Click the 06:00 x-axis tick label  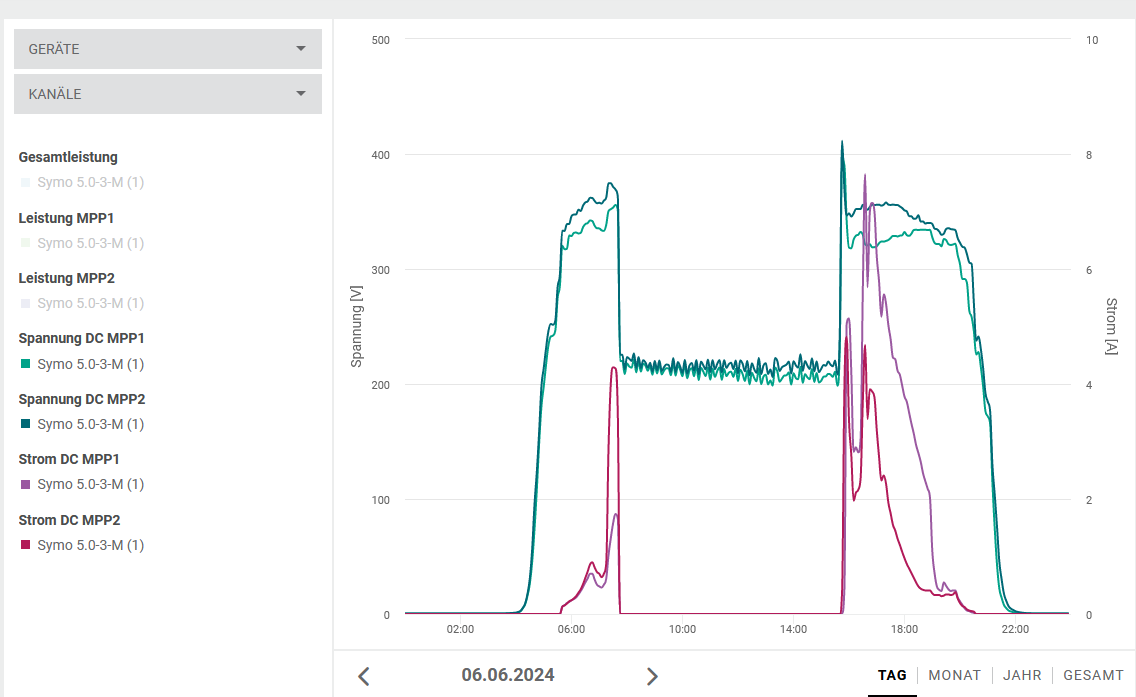click(x=571, y=630)
